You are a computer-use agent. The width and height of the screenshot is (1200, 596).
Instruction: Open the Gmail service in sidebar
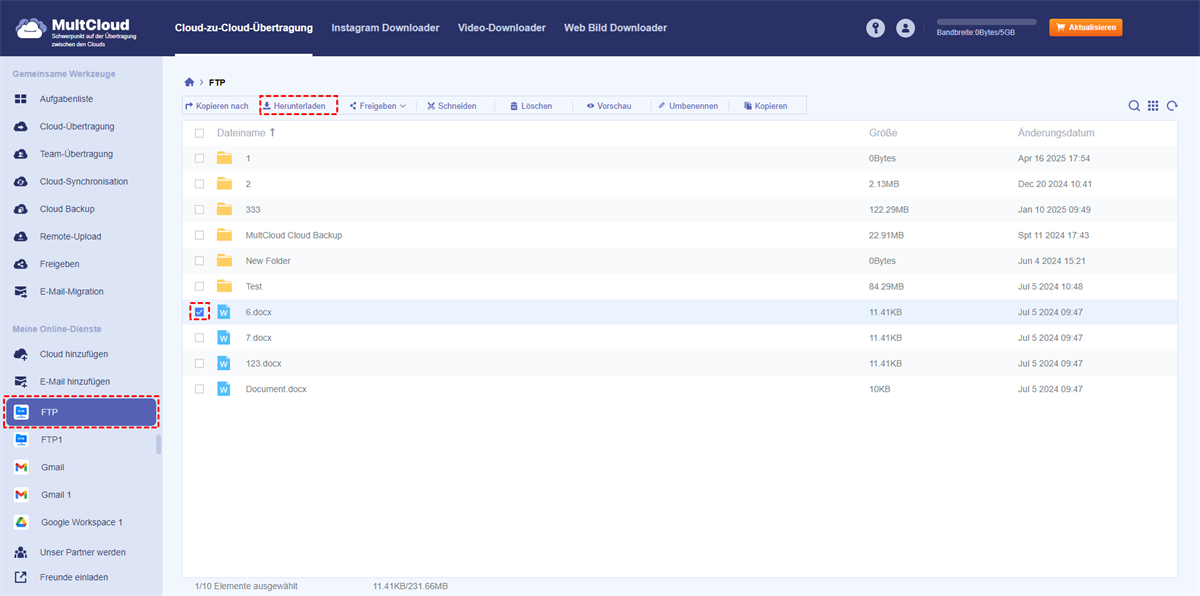point(53,467)
